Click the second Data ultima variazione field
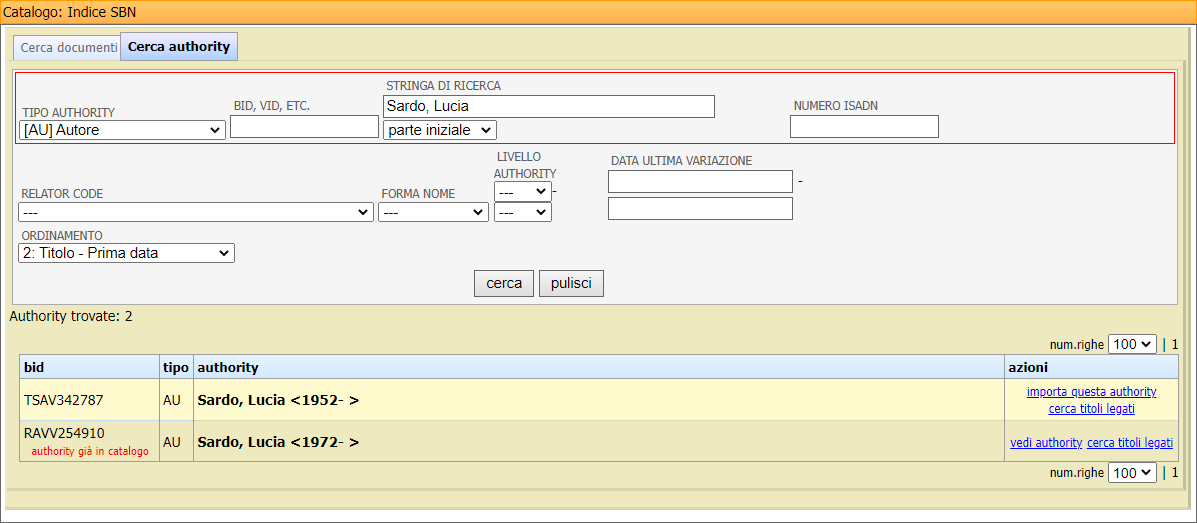This screenshot has height=523, width=1197. tap(700, 208)
